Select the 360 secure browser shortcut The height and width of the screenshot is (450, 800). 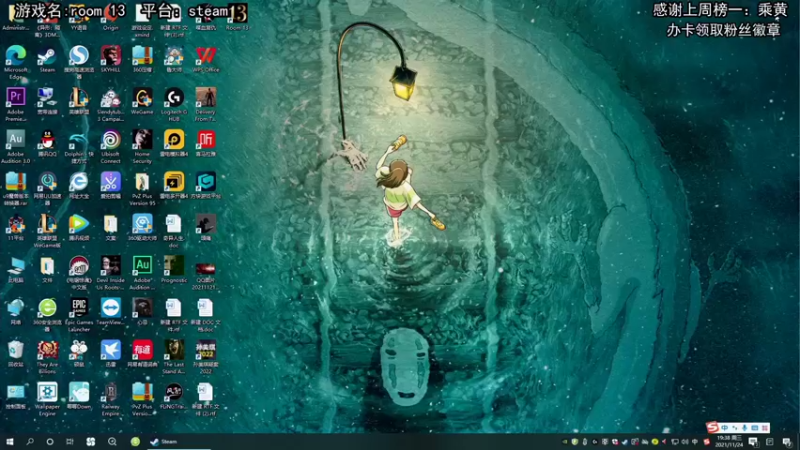click(47, 310)
